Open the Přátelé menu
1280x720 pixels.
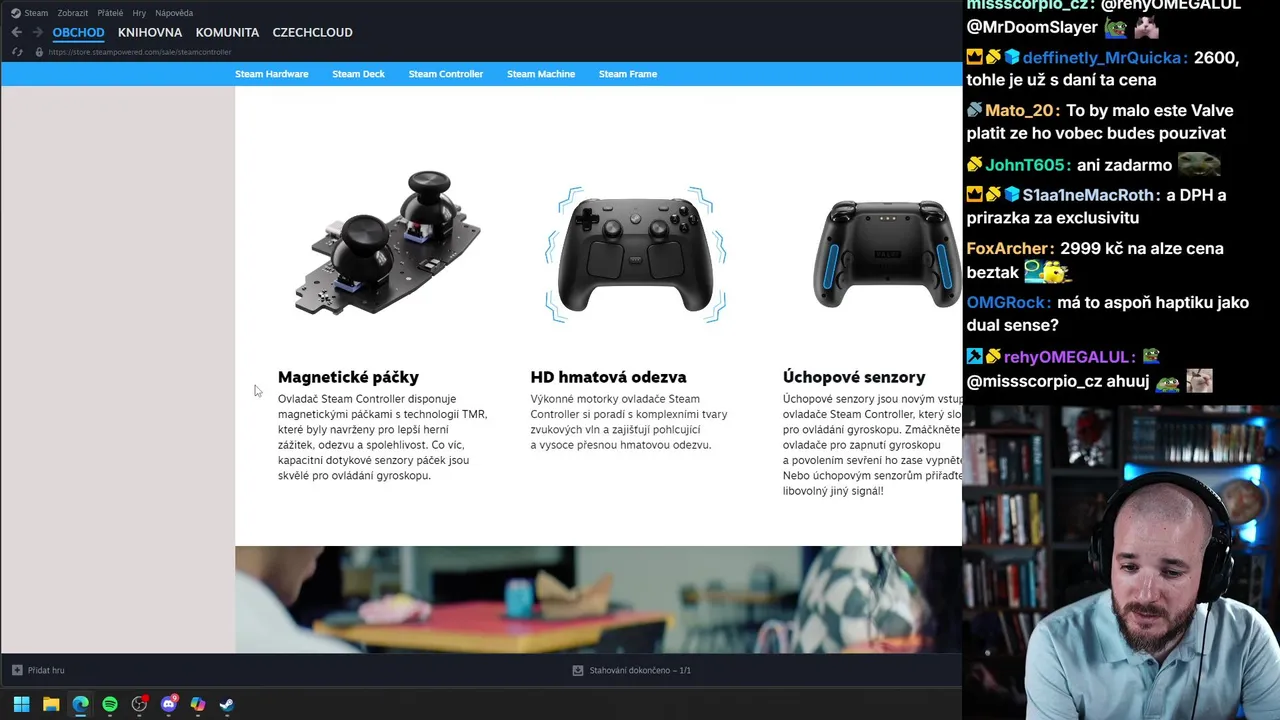[x=110, y=13]
